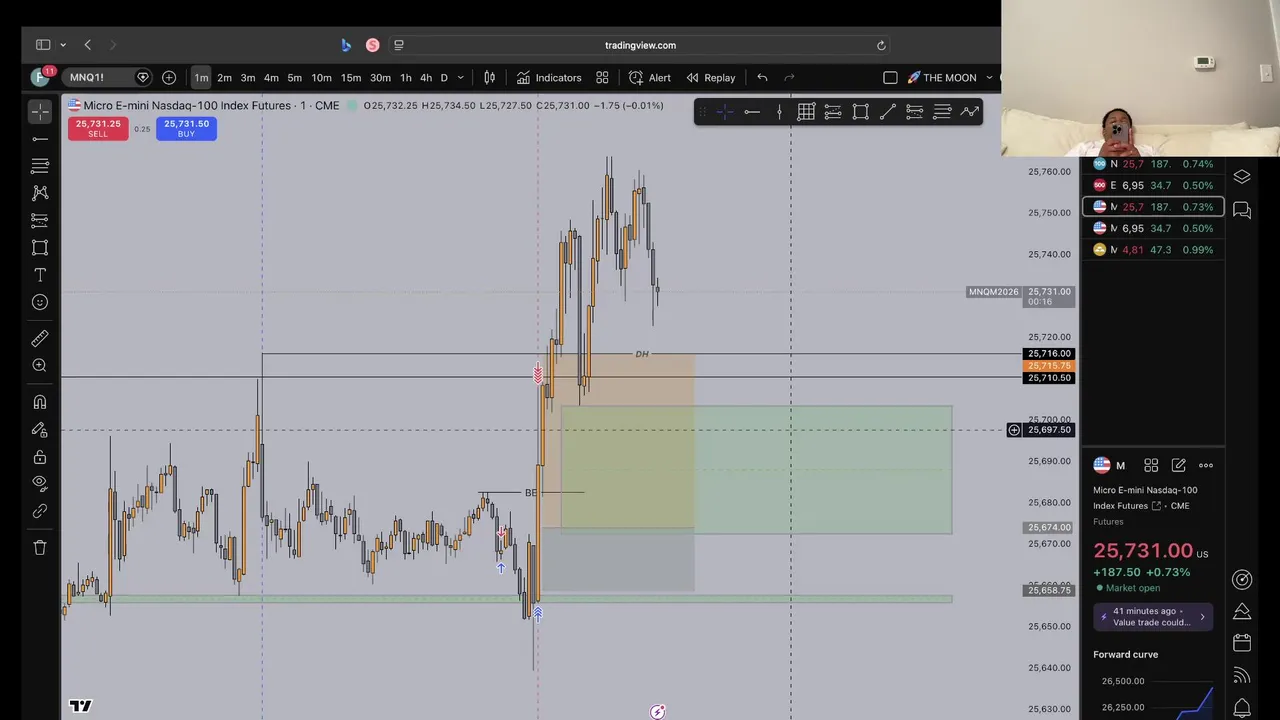Open the Safari sidebar toggle
Screen dimensions: 1280x720
coord(43,45)
